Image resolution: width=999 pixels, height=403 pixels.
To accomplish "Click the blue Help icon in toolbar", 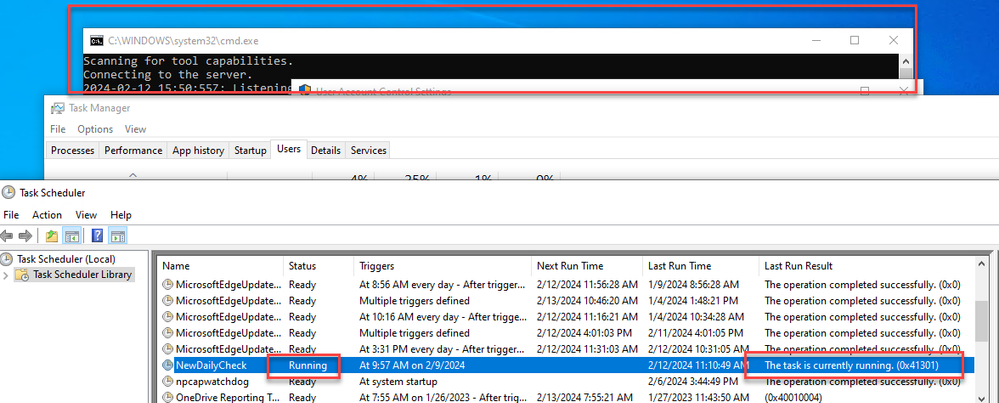I will coord(98,236).
